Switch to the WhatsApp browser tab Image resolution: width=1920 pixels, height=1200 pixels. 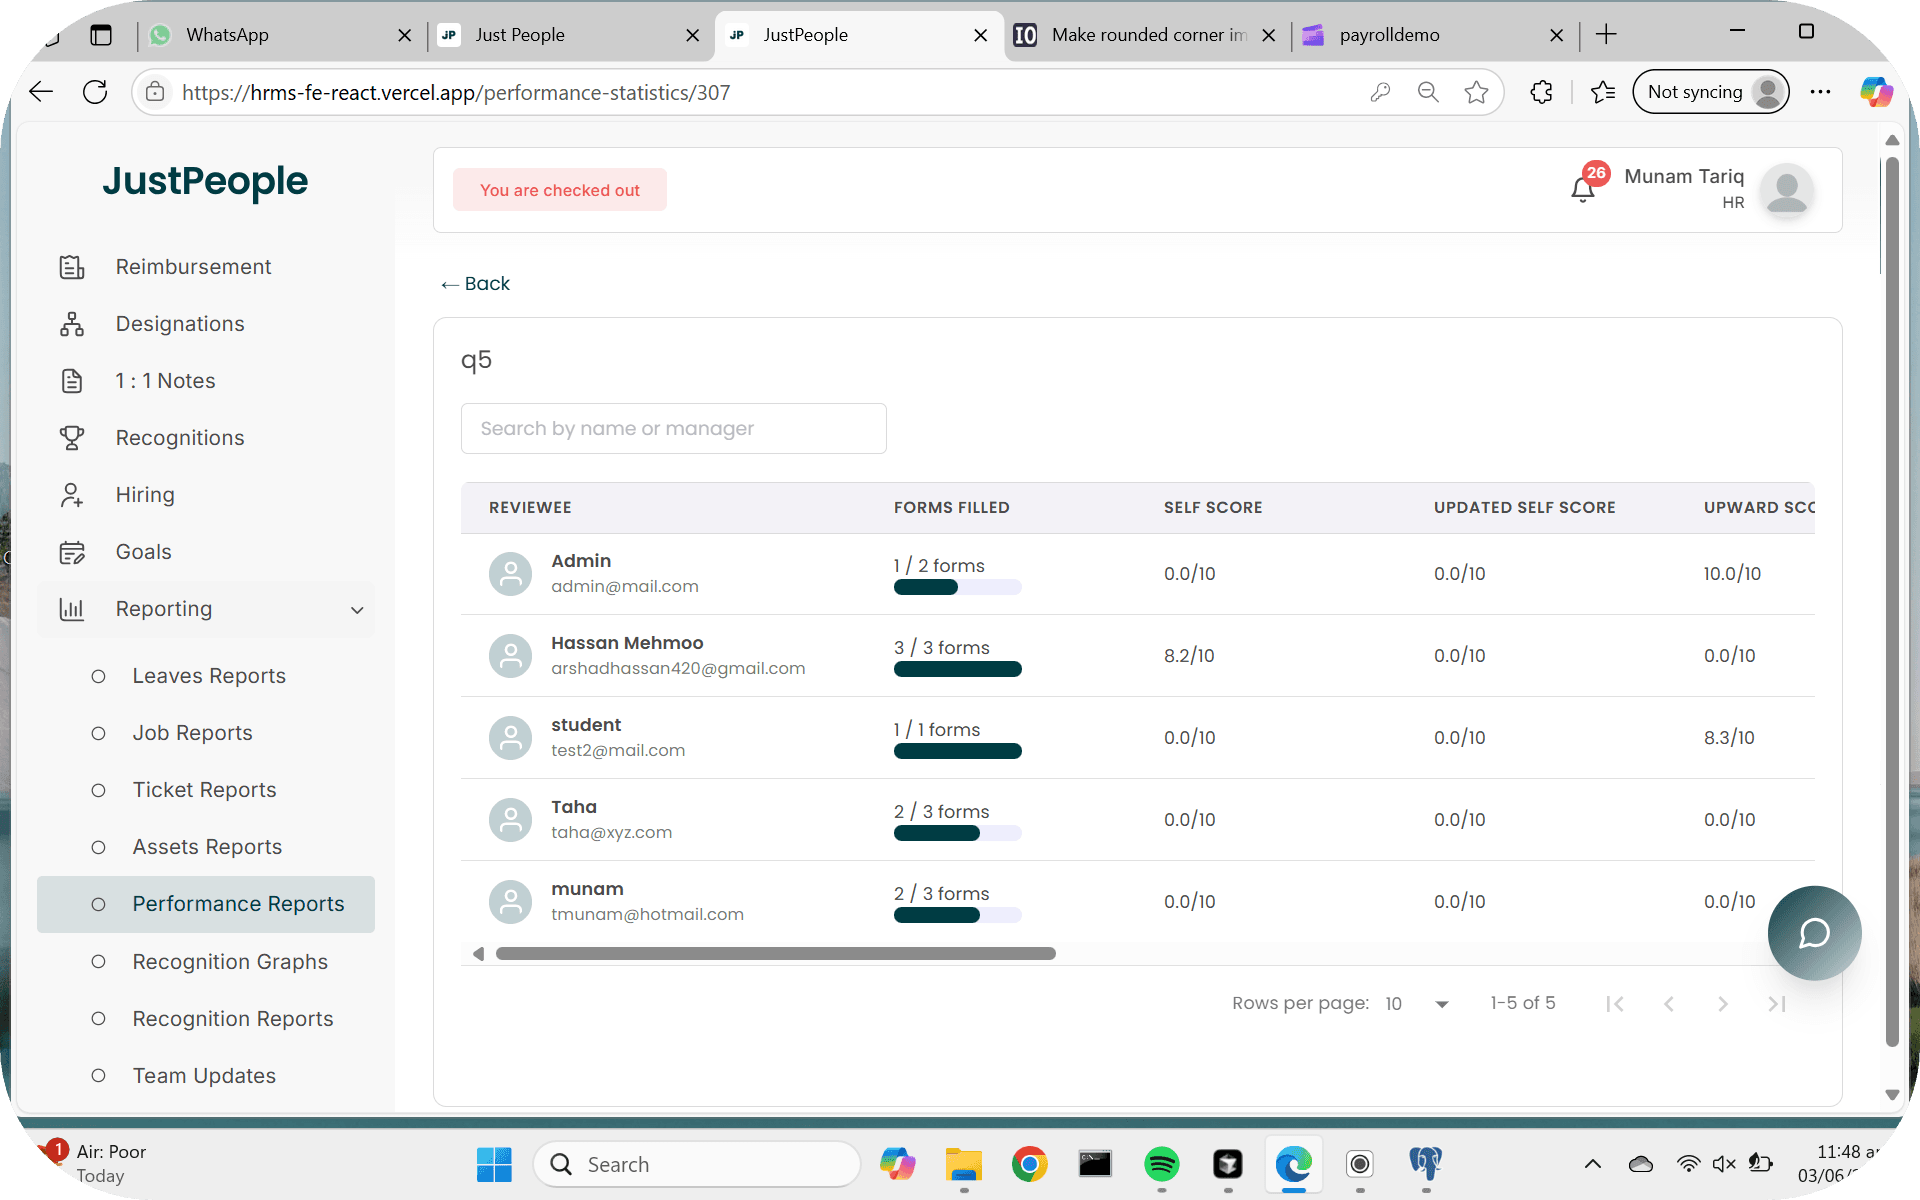(227, 35)
